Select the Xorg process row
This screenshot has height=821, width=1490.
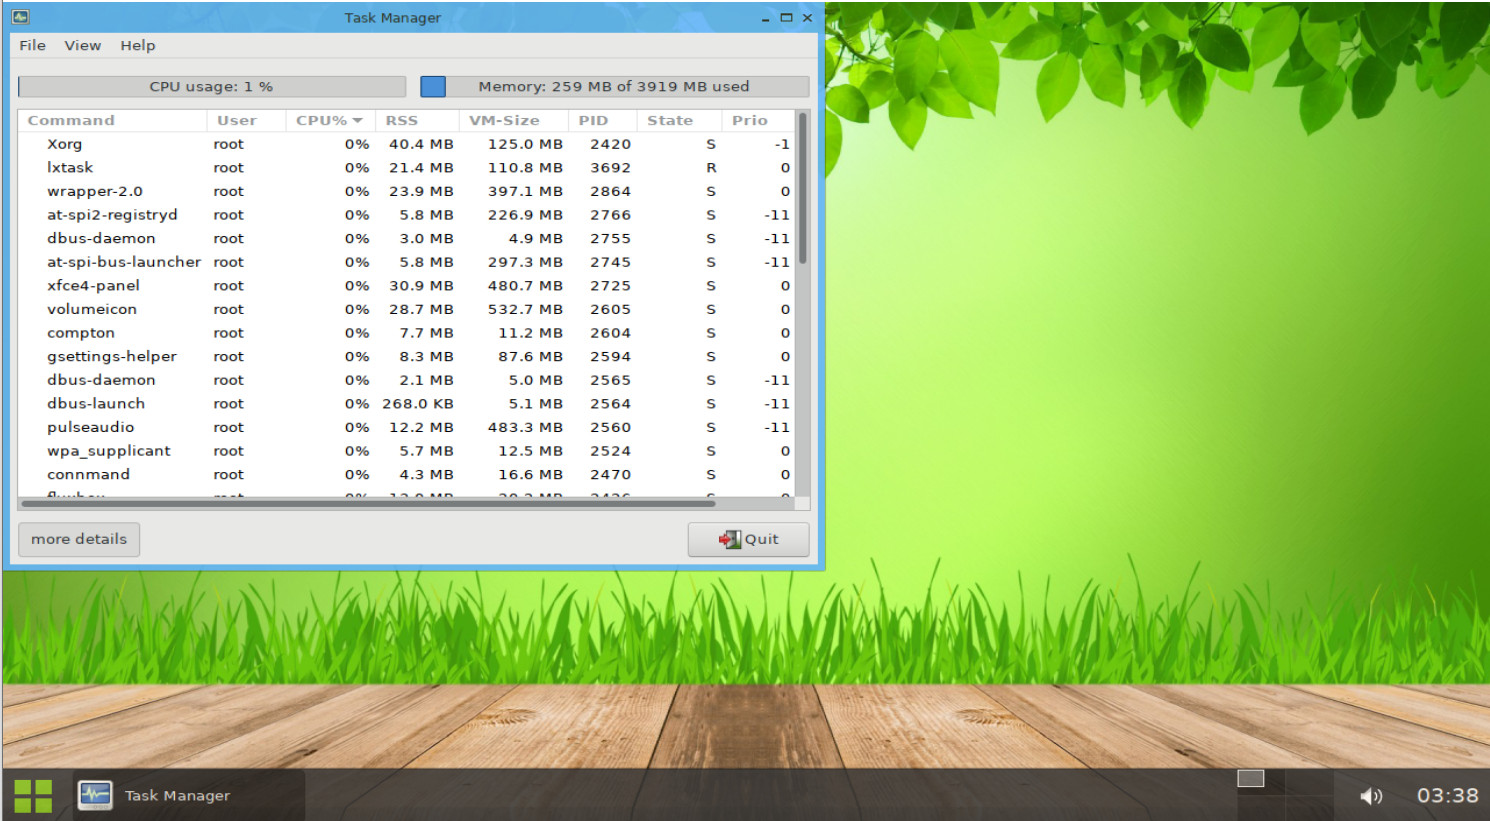click(x=407, y=144)
